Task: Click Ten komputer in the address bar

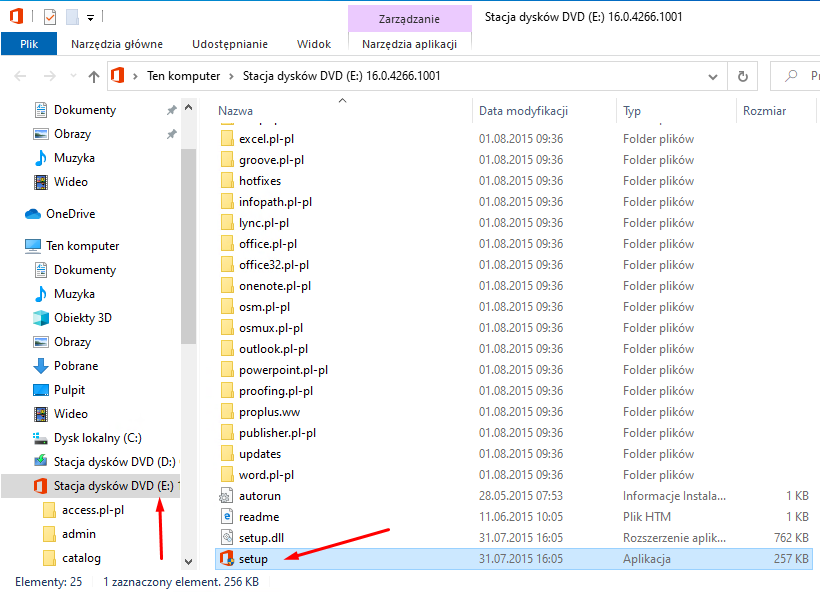Action: coord(183,76)
